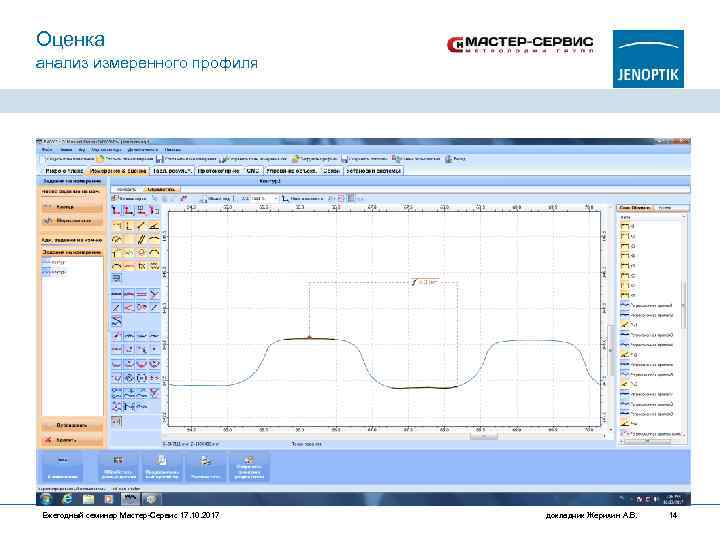Select the circle tool icon in the yellow palette
The width and height of the screenshot is (720, 540).
(141, 253)
